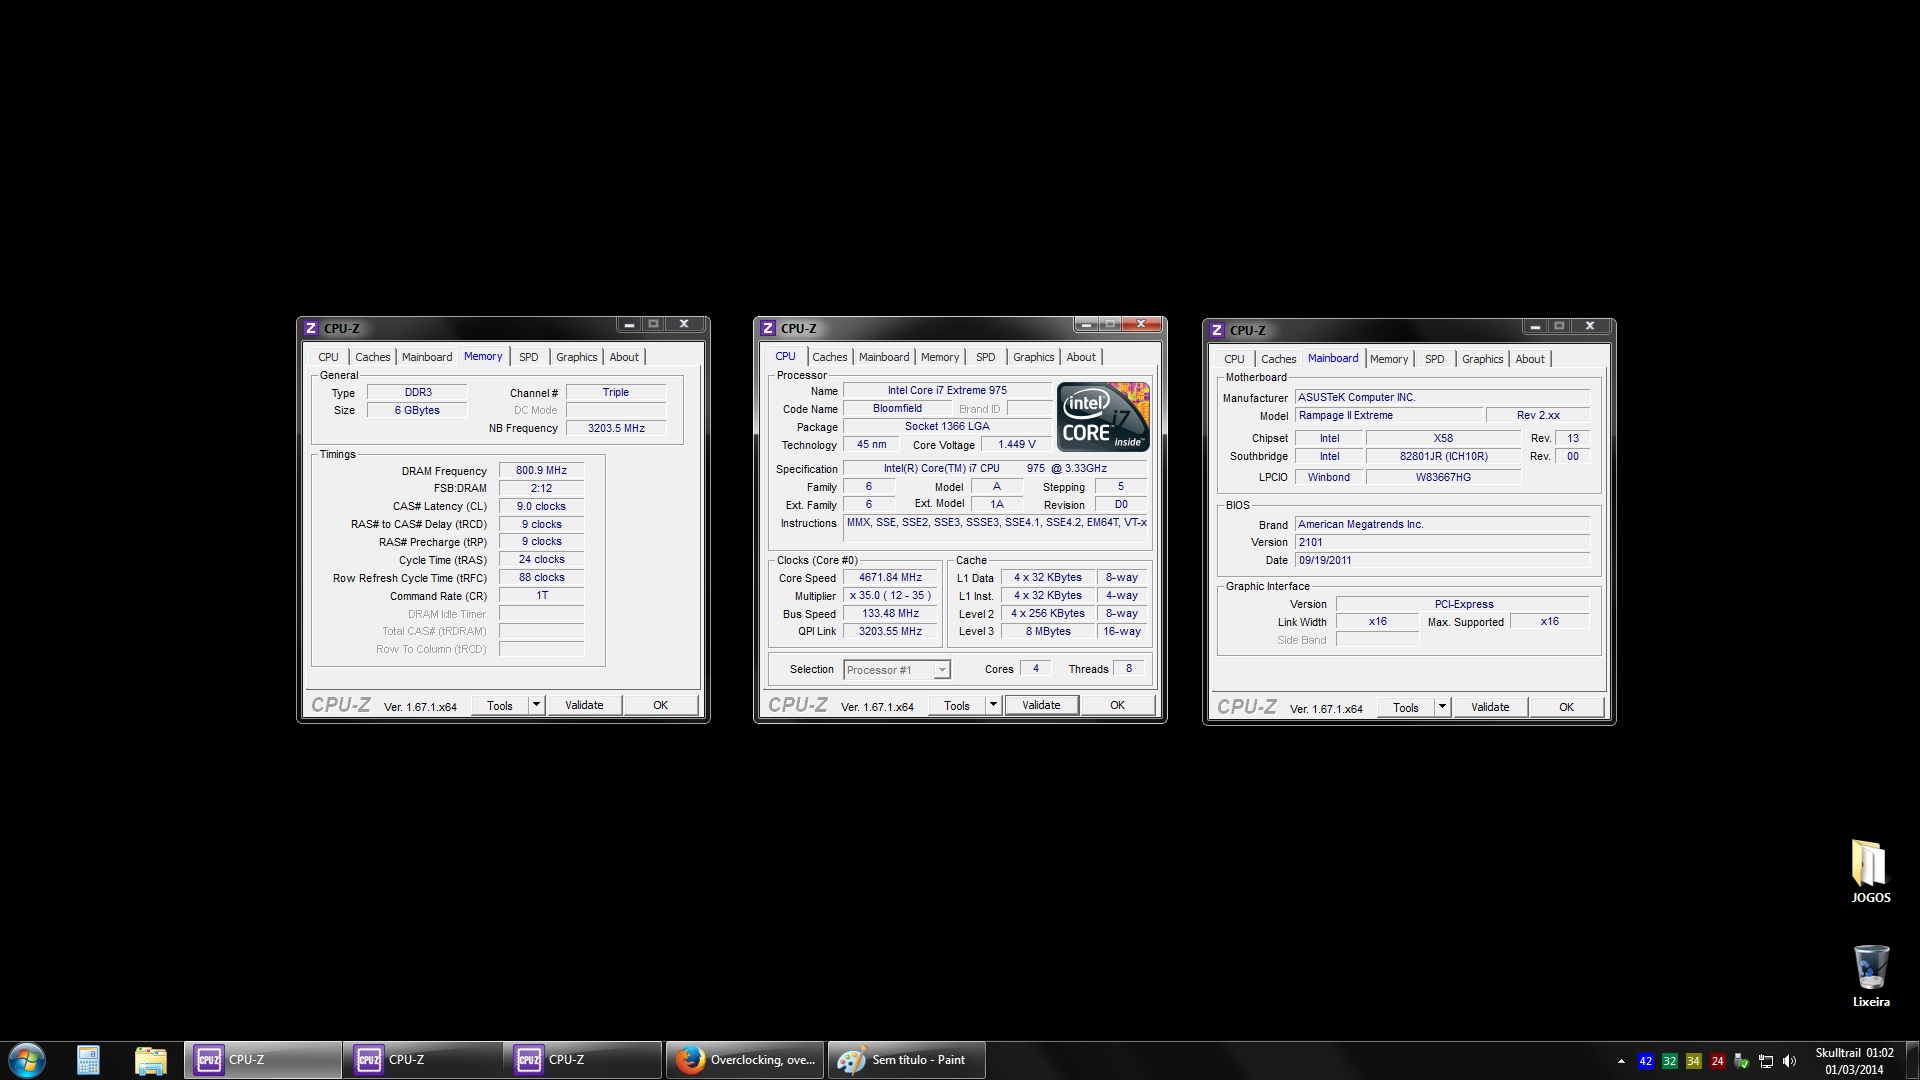Image resolution: width=1920 pixels, height=1080 pixels.
Task: Click the Bloomfield code name field
Action: (897, 408)
